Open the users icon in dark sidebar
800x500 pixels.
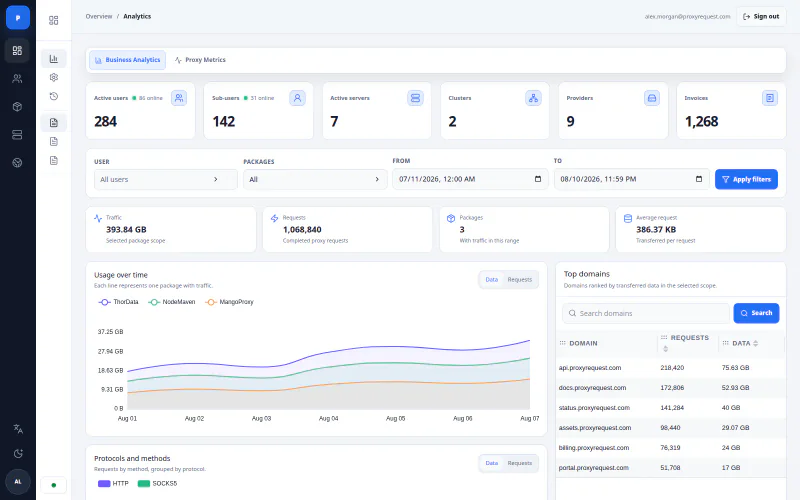17,79
